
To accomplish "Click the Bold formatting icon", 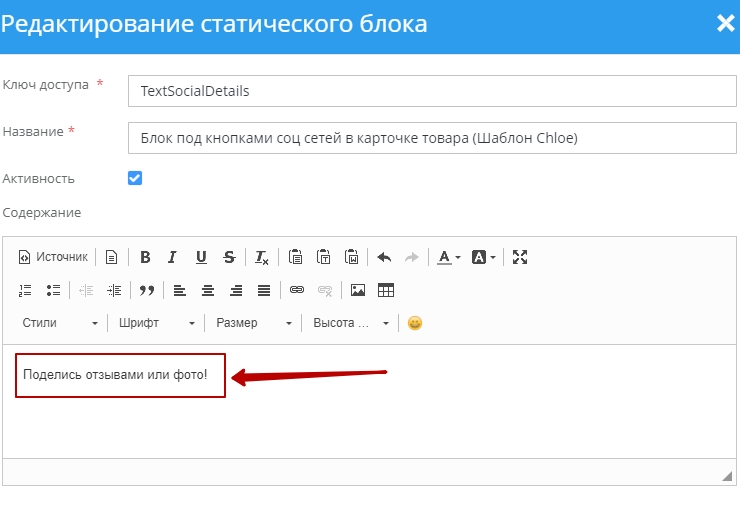I will (145, 257).
